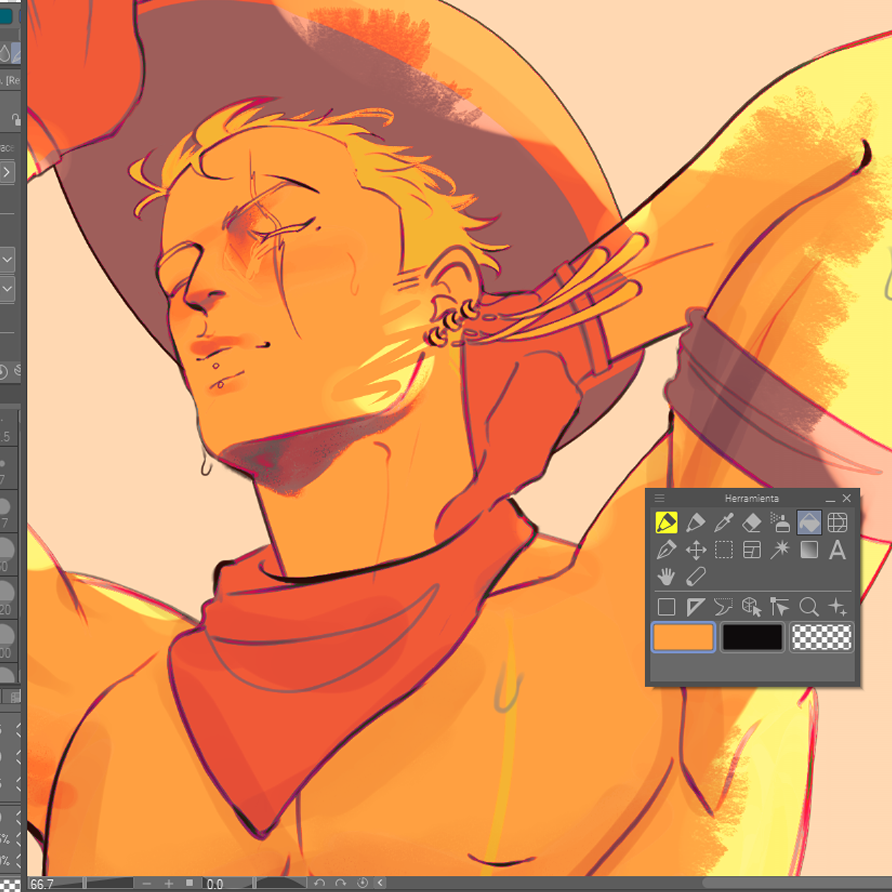Select the Text tool

click(x=837, y=550)
